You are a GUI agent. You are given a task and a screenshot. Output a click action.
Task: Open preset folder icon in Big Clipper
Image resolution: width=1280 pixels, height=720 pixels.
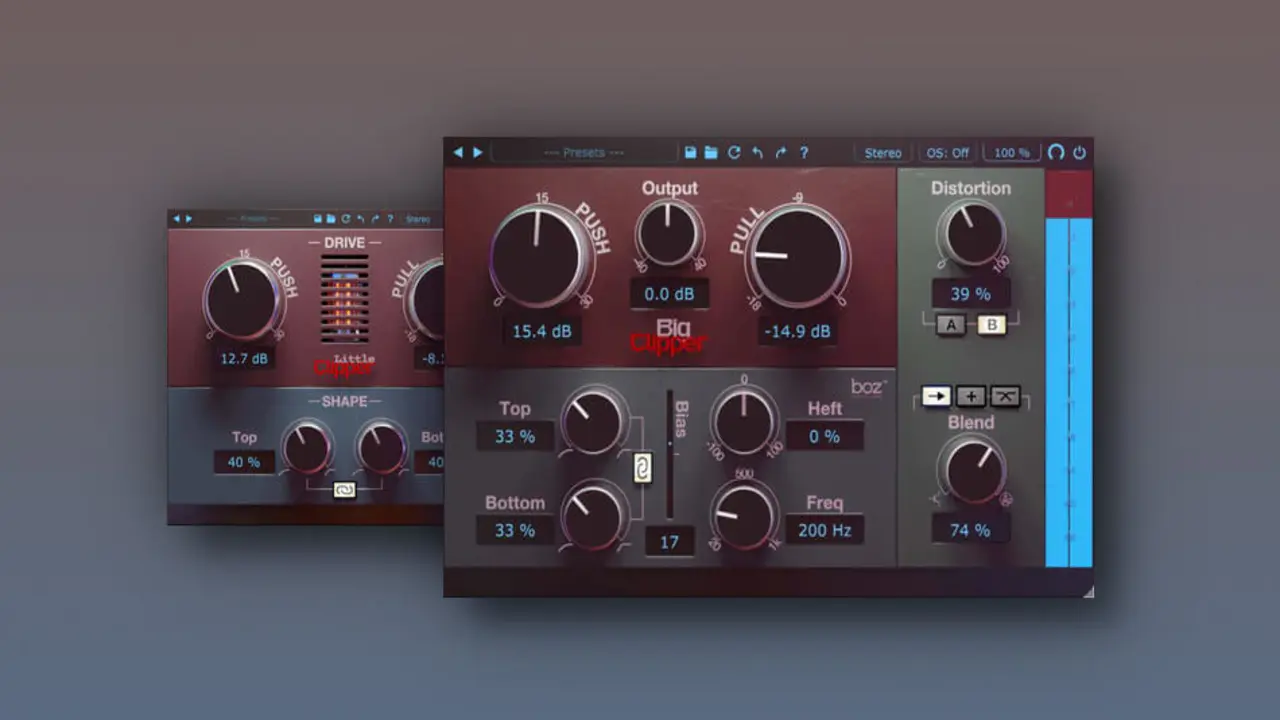coord(711,153)
